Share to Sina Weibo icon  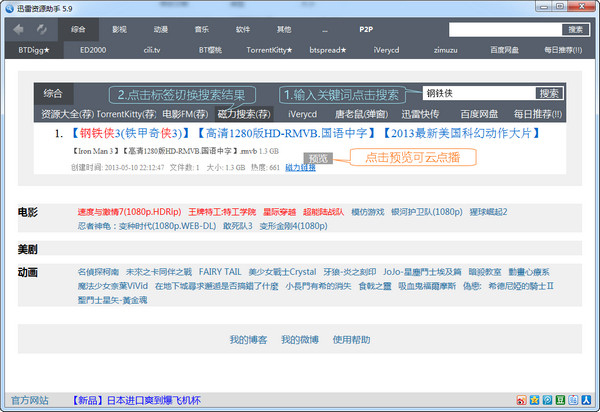[522, 400]
